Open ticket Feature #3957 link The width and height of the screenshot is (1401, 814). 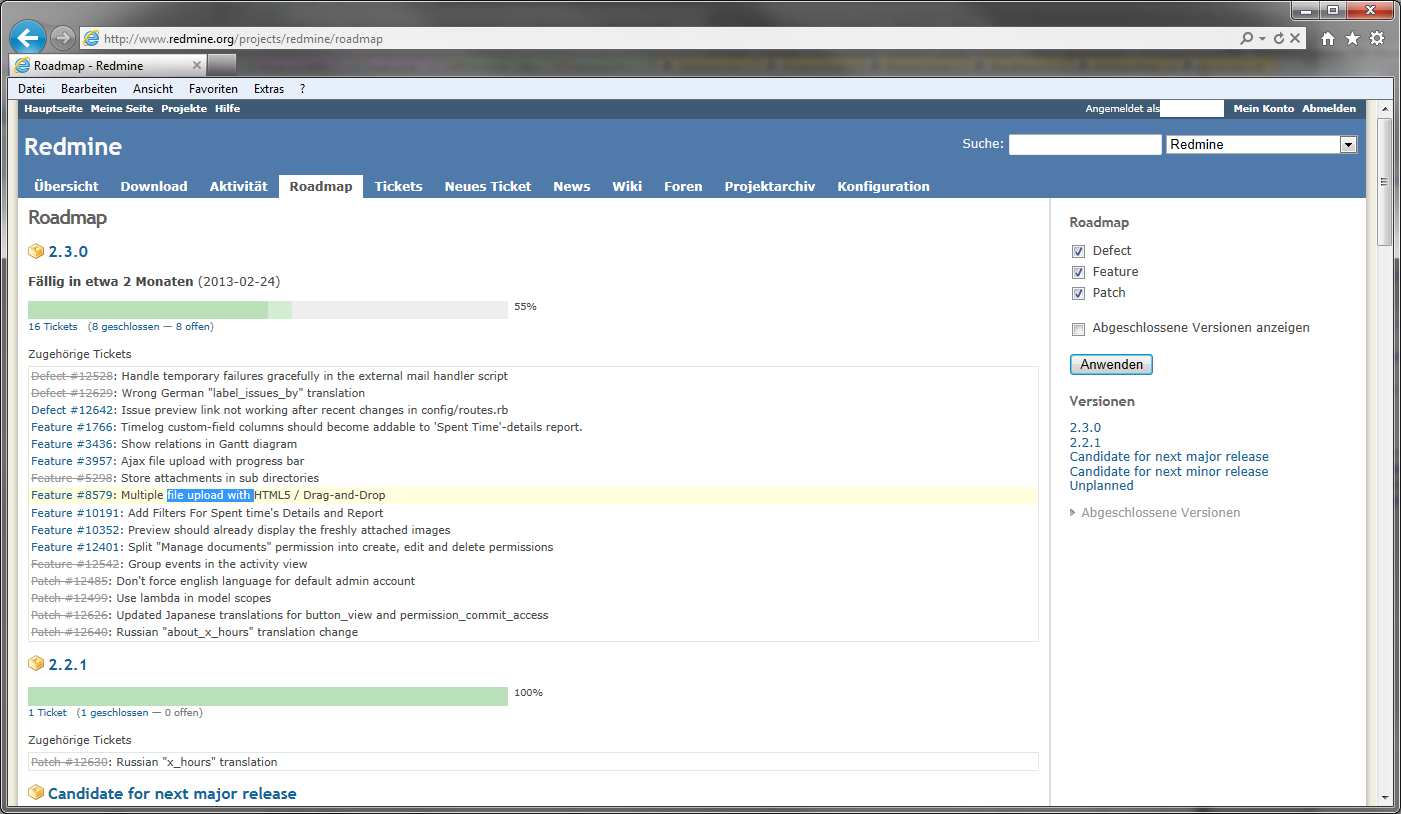click(72, 461)
